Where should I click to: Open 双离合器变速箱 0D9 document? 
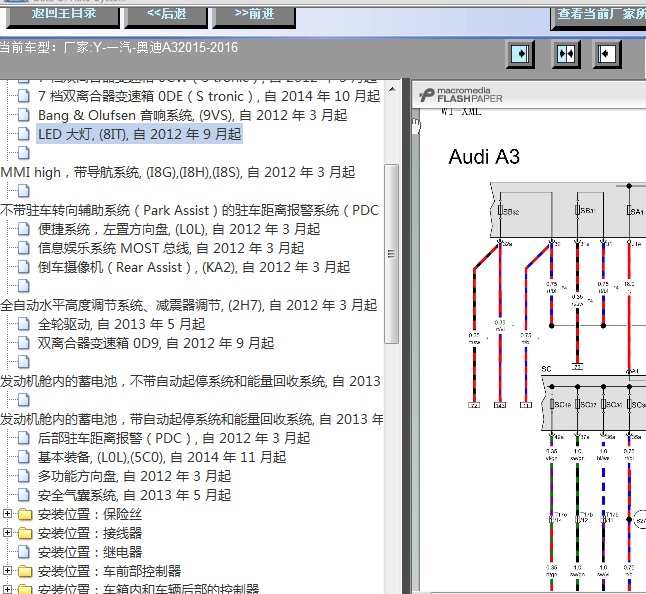156,343
